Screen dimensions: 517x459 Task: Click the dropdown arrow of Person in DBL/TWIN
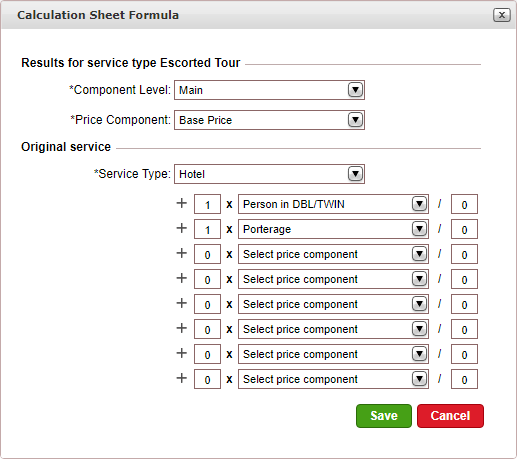click(419, 204)
